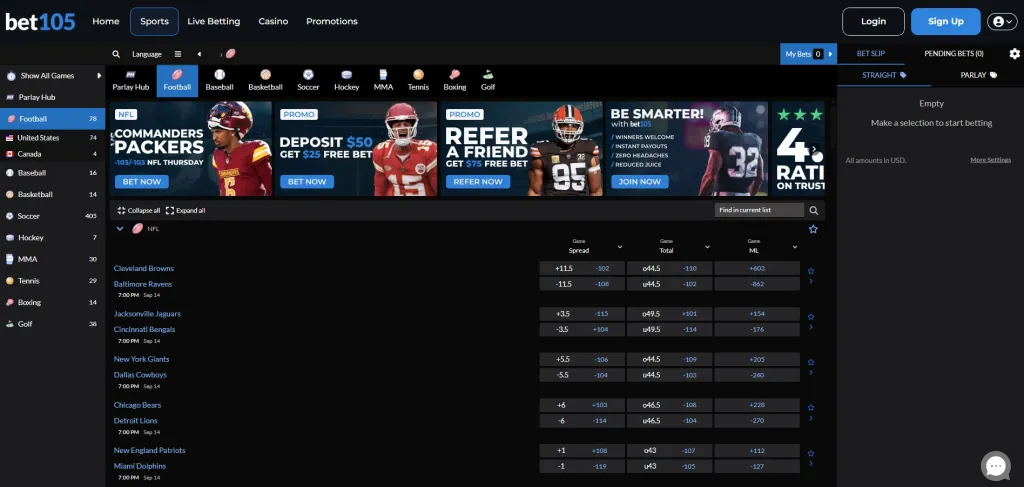Select the Hockey sport icon tab

347,81
